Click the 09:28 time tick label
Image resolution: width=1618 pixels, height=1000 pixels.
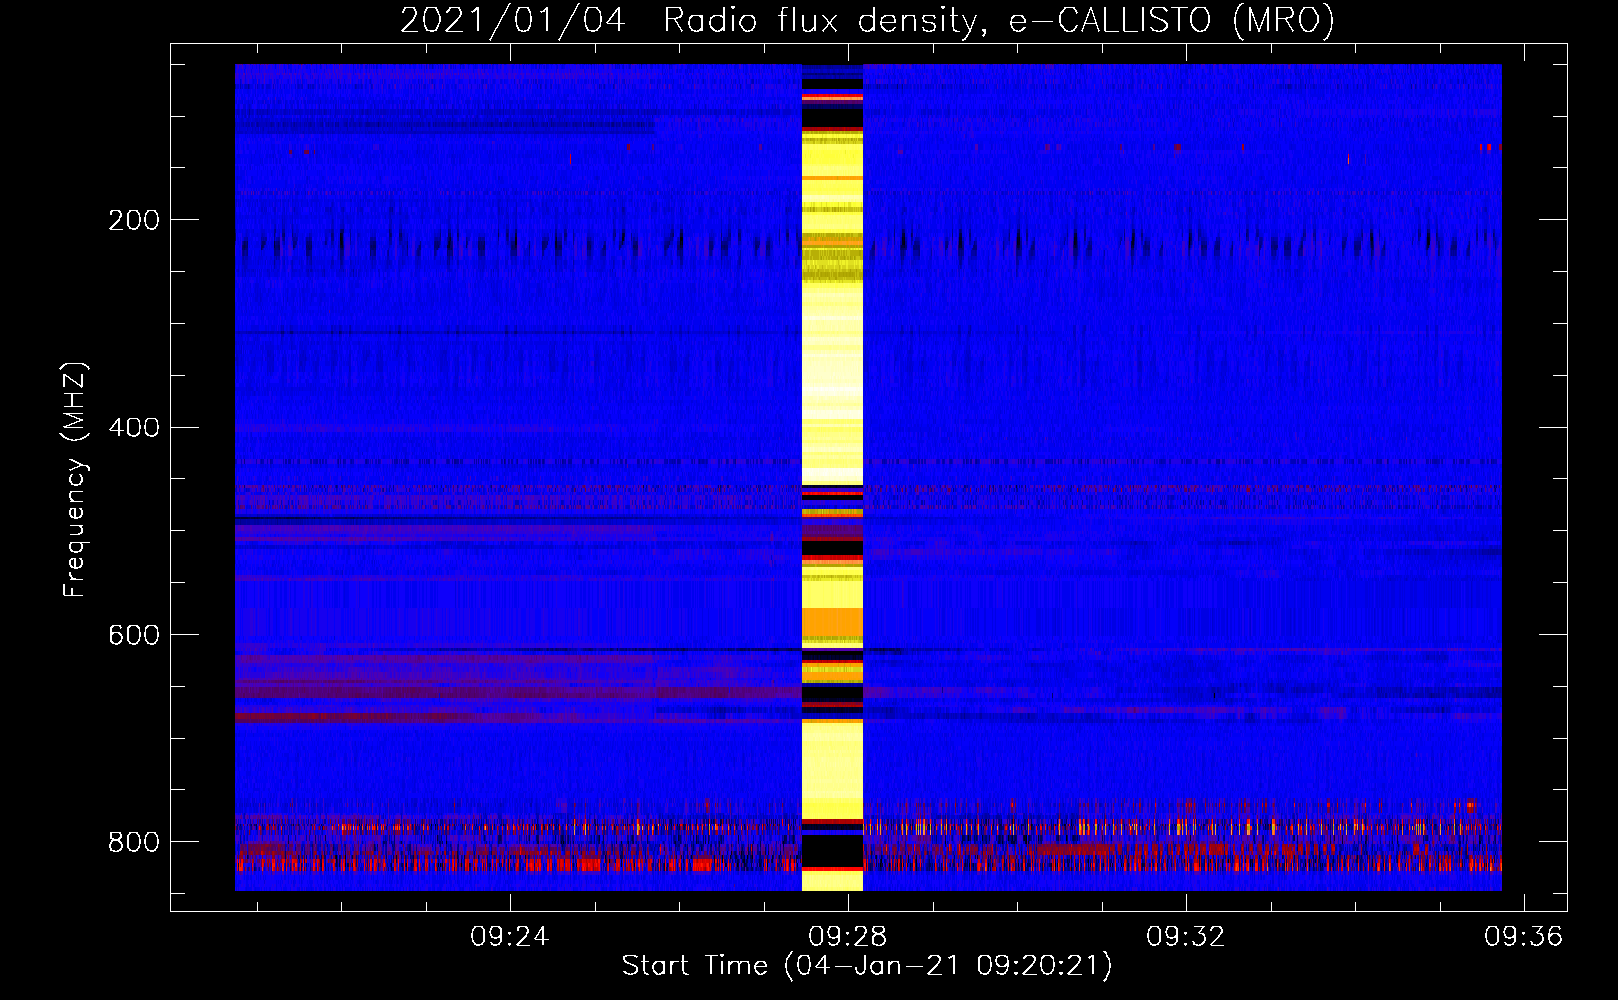[848, 937]
